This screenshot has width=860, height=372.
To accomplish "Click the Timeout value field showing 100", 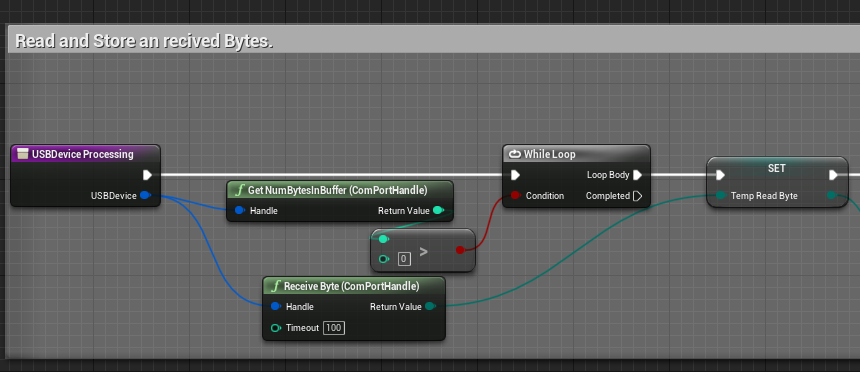I will tap(333, 328).
